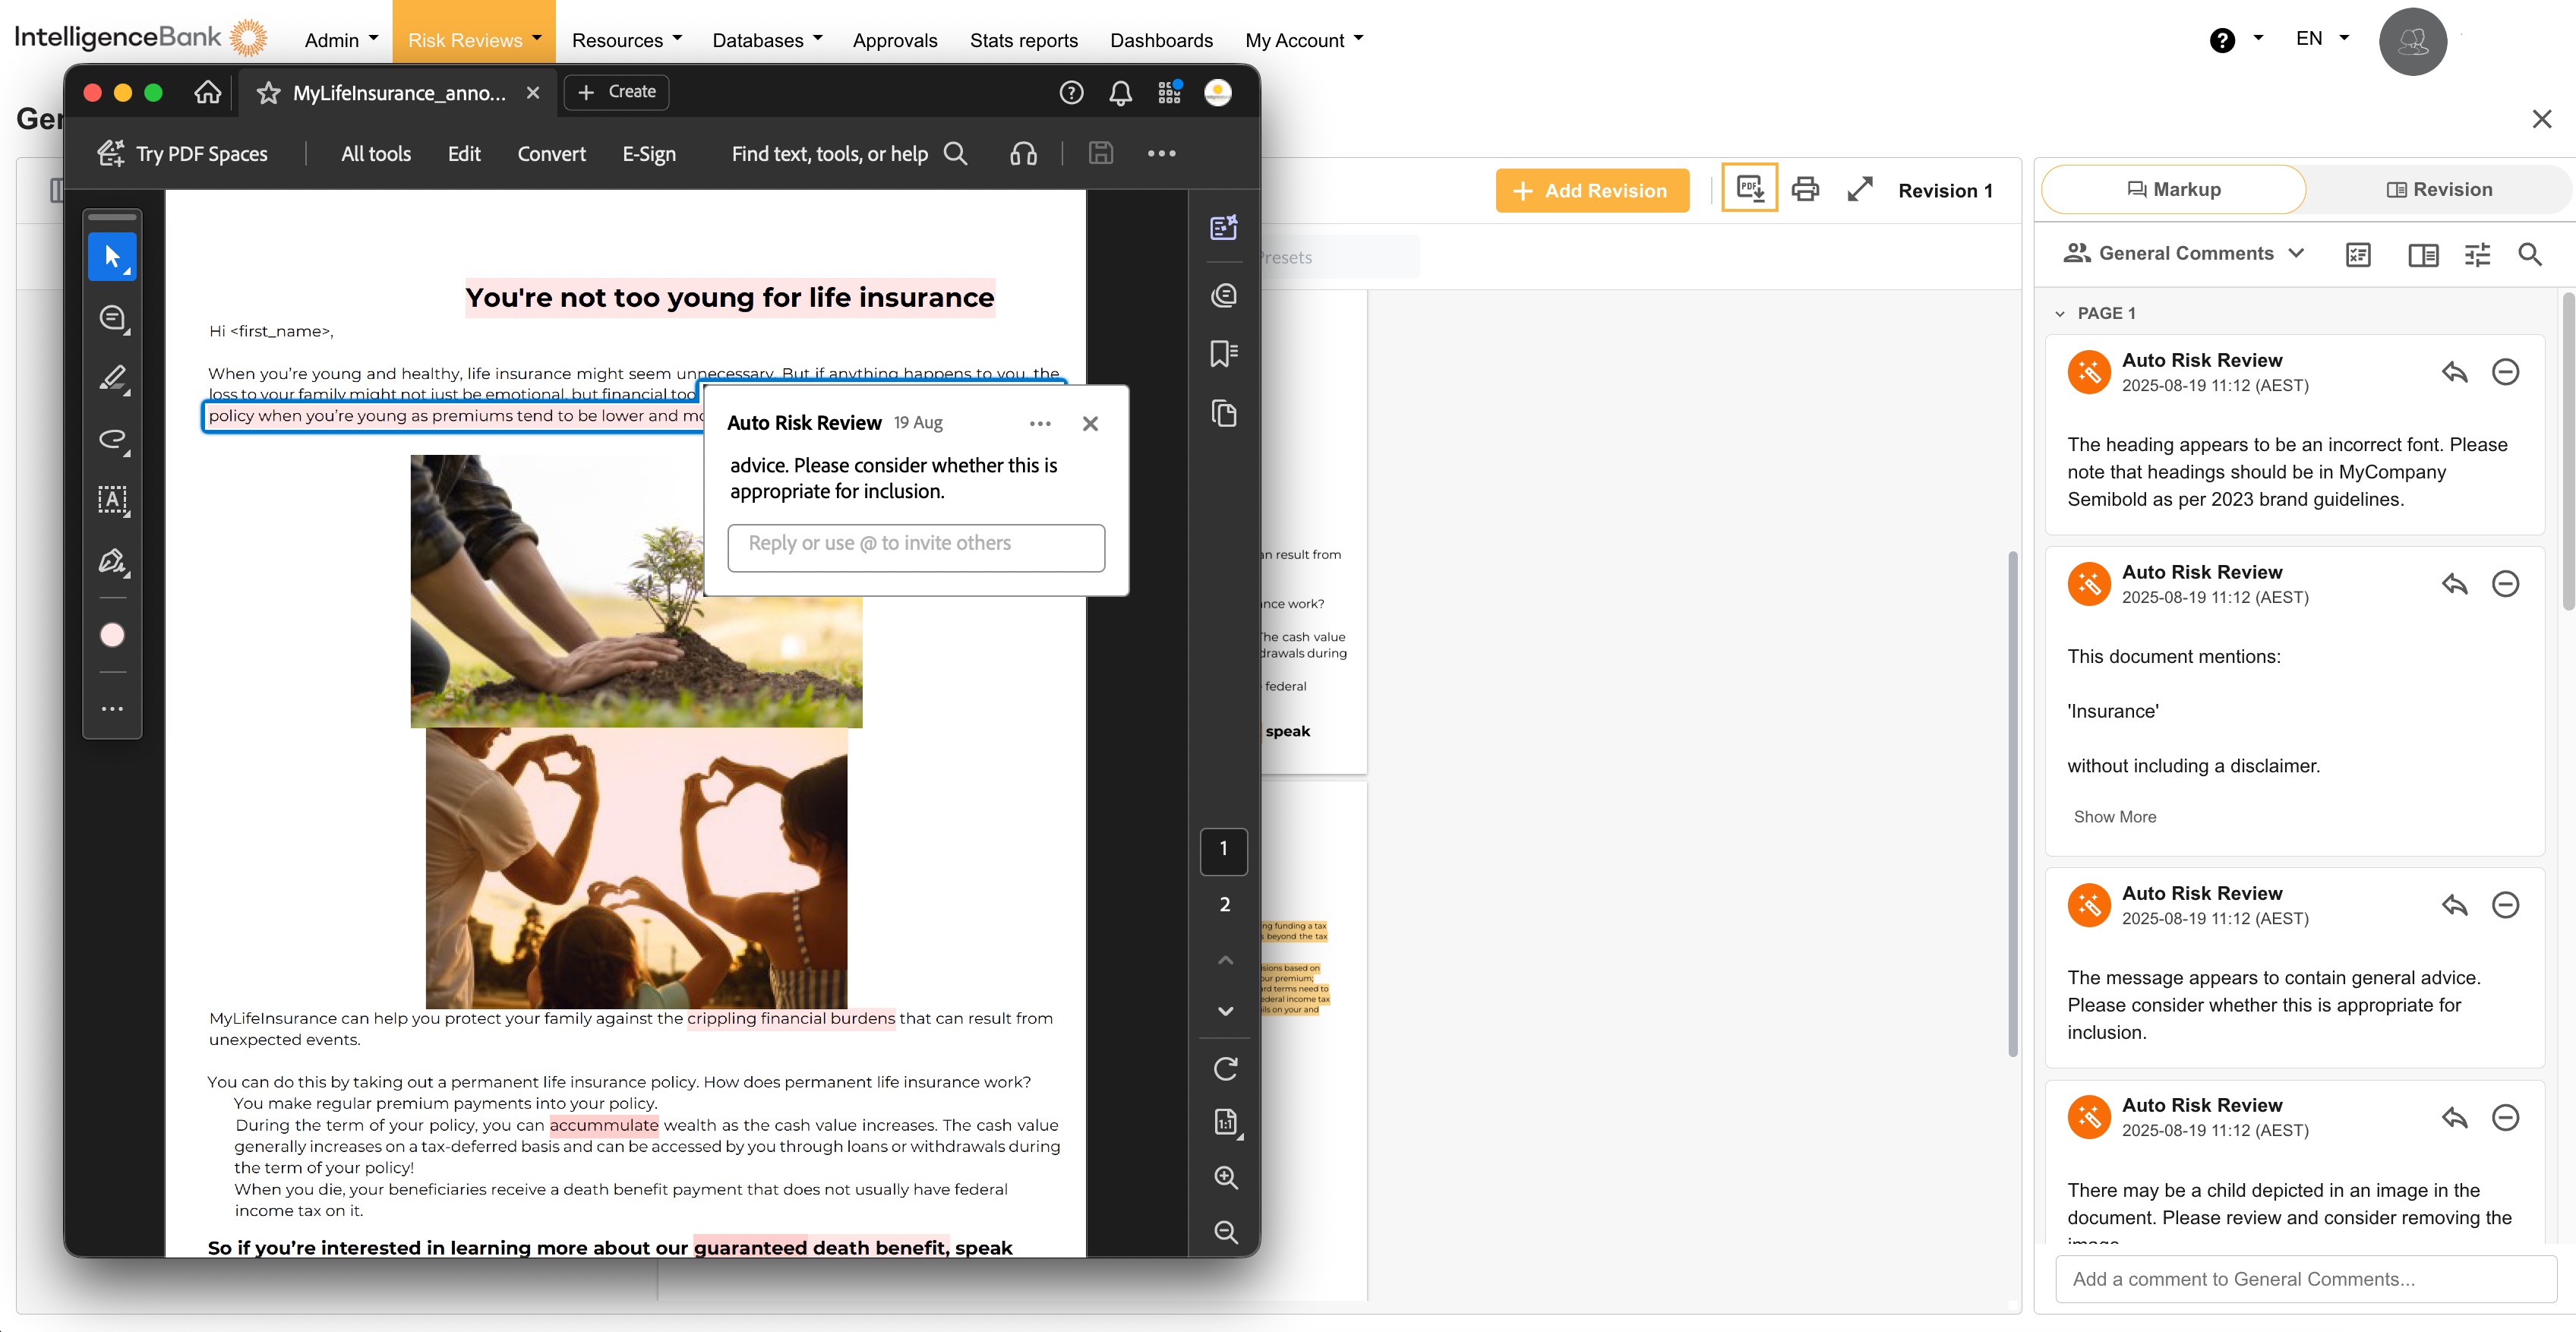This screenshot has width=2576, height=1332.
Task: Collapse the PAGE 1 comments section
Action: click(2059, 314)
